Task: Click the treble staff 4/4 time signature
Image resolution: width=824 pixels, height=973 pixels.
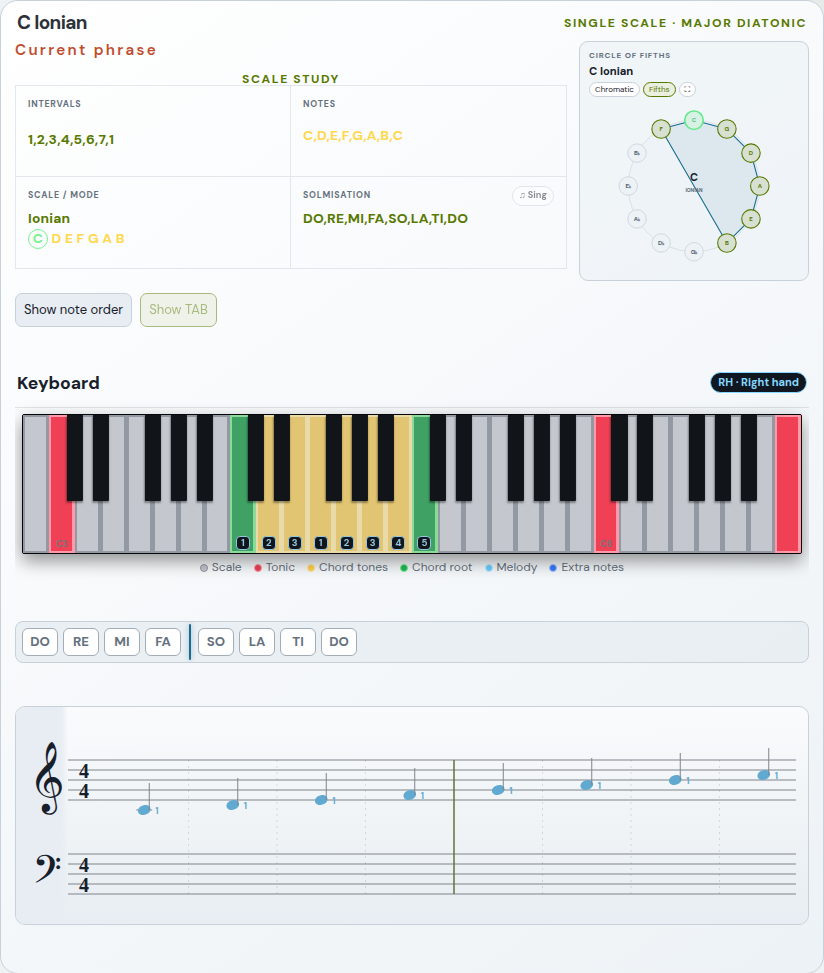Action: tap(84, 781)
